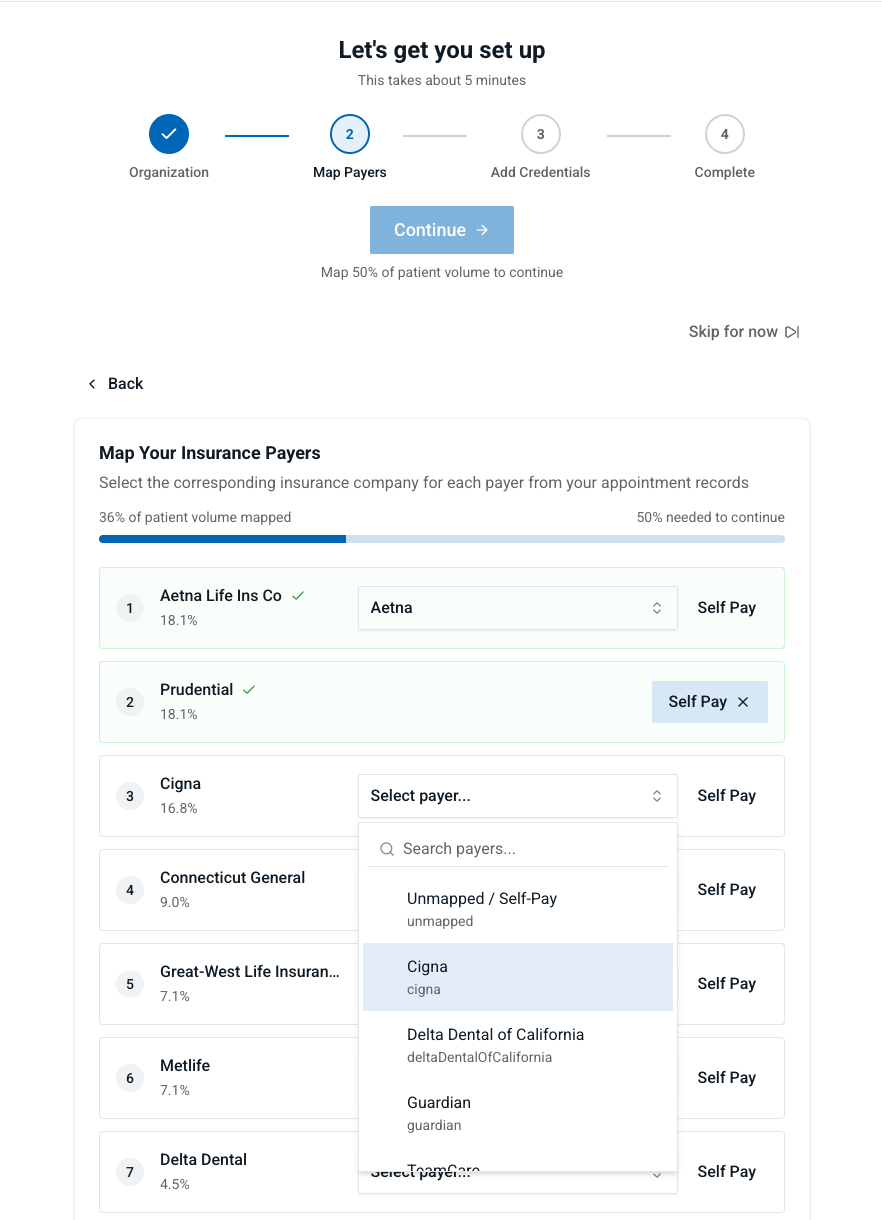Viewport: 882px width, 1220px height.
Task: Click the patient volume mapped progress bar
Action: coord(441,539)
